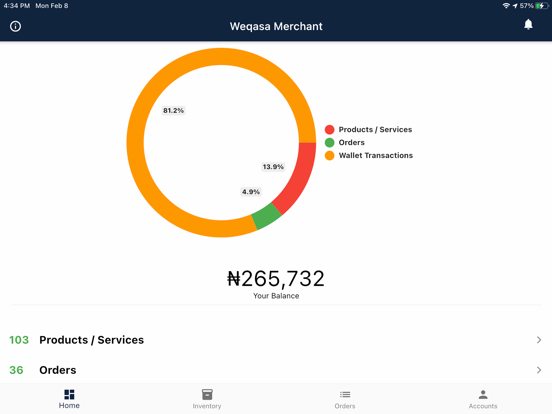
Task: Select the 13.9% chart label
Action: coord(273,167)
